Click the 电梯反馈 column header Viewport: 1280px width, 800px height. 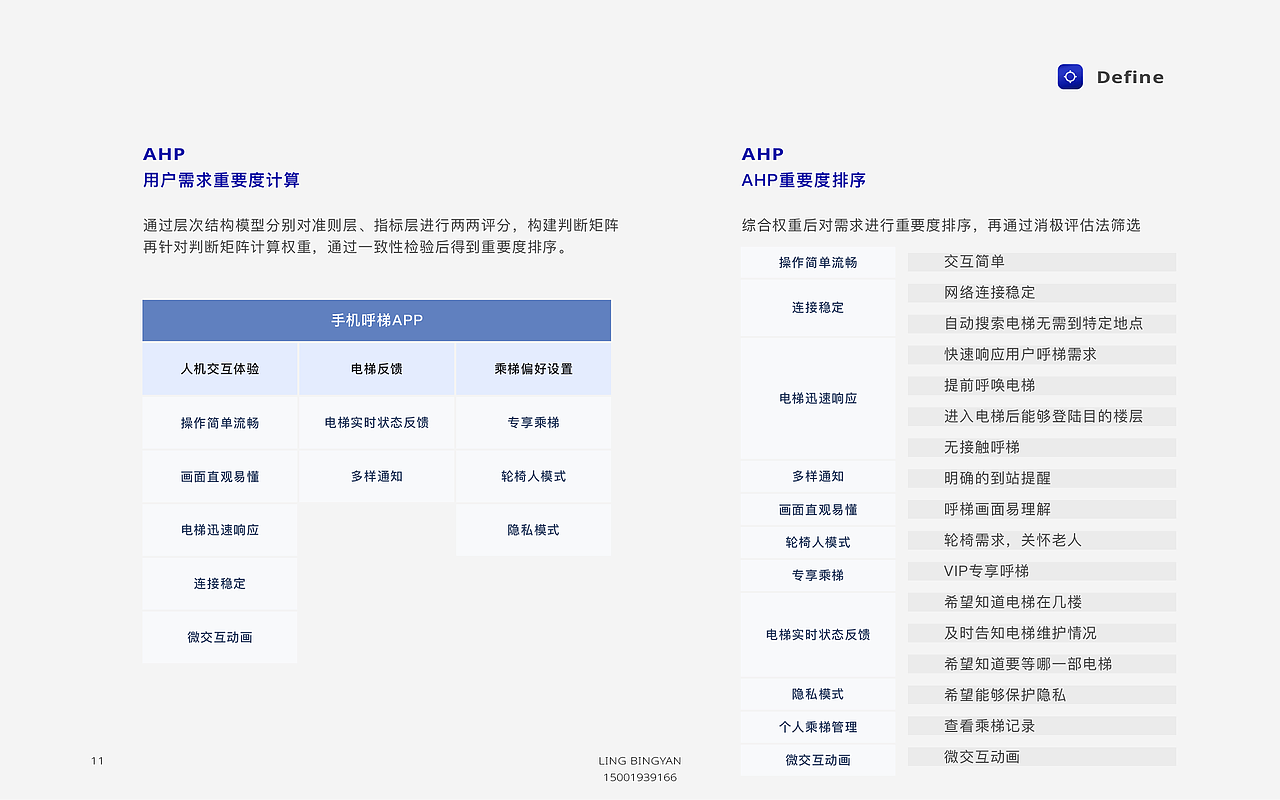(x=376, y=368)
